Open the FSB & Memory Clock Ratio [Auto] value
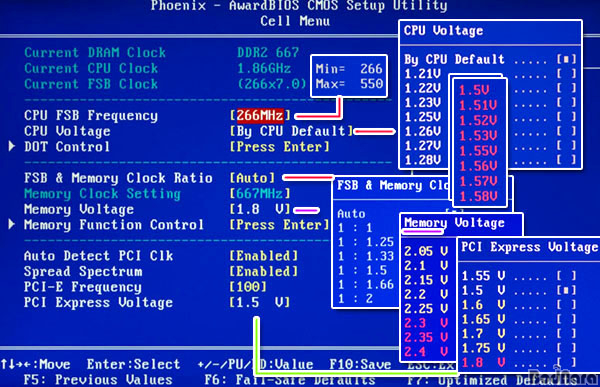The height and width of the screenshot is (387, 600). click(252, 178)
